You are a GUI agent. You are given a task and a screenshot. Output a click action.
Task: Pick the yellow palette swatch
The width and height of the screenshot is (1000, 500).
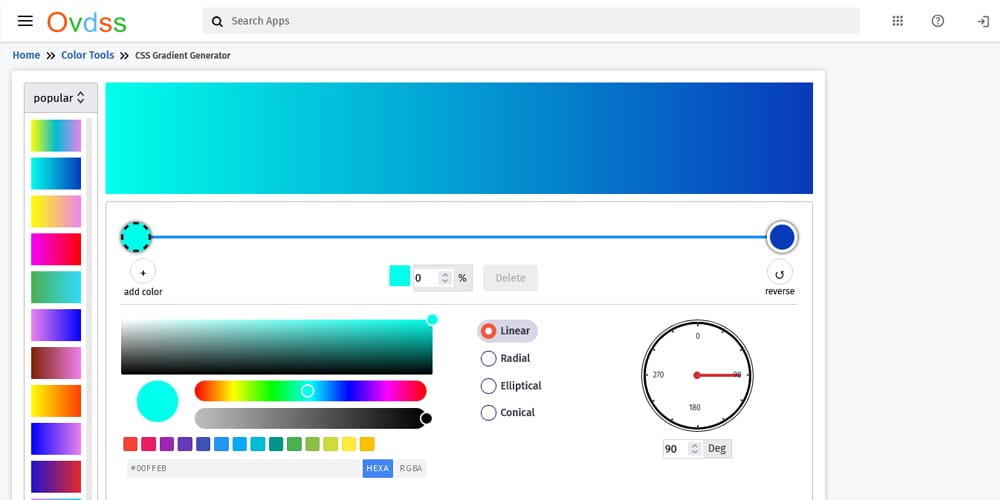[349, 444]
